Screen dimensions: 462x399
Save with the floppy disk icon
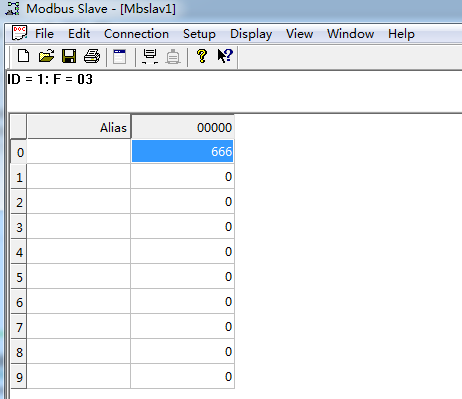point(69,56)
